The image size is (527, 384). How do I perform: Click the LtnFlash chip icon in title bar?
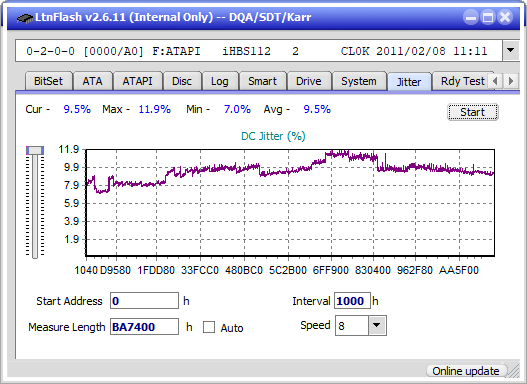pyautogui.click(x=25, y=17)
